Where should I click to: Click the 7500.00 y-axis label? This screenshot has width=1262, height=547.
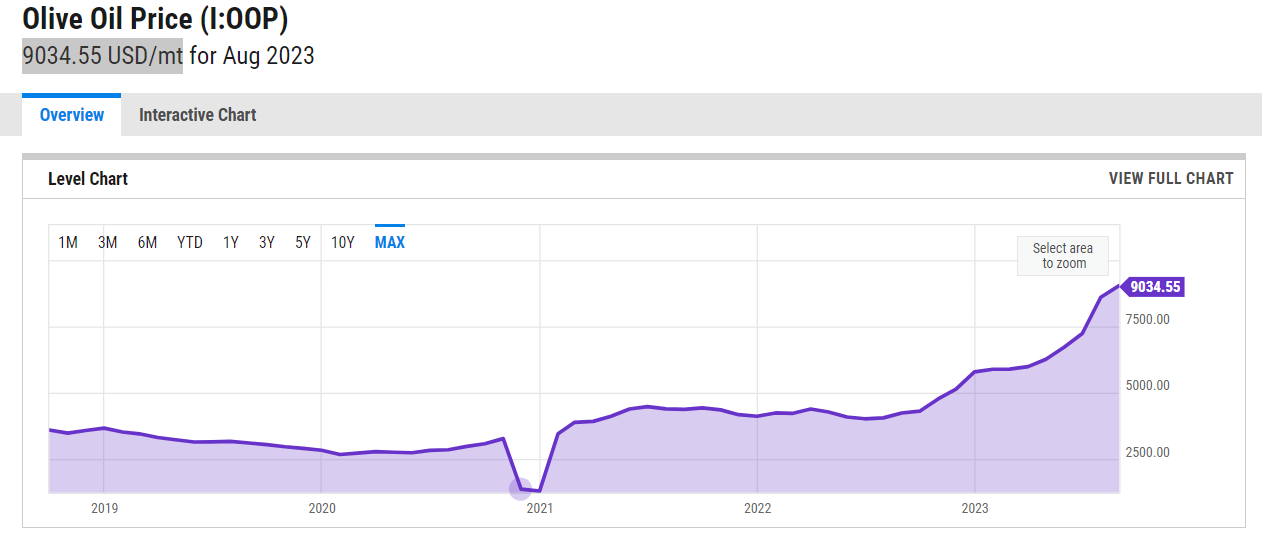[1148, 319]
